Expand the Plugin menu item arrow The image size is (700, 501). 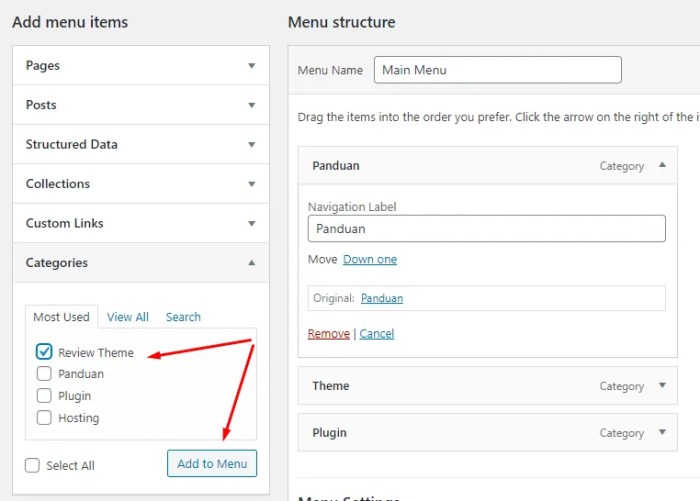coord(662,432)
